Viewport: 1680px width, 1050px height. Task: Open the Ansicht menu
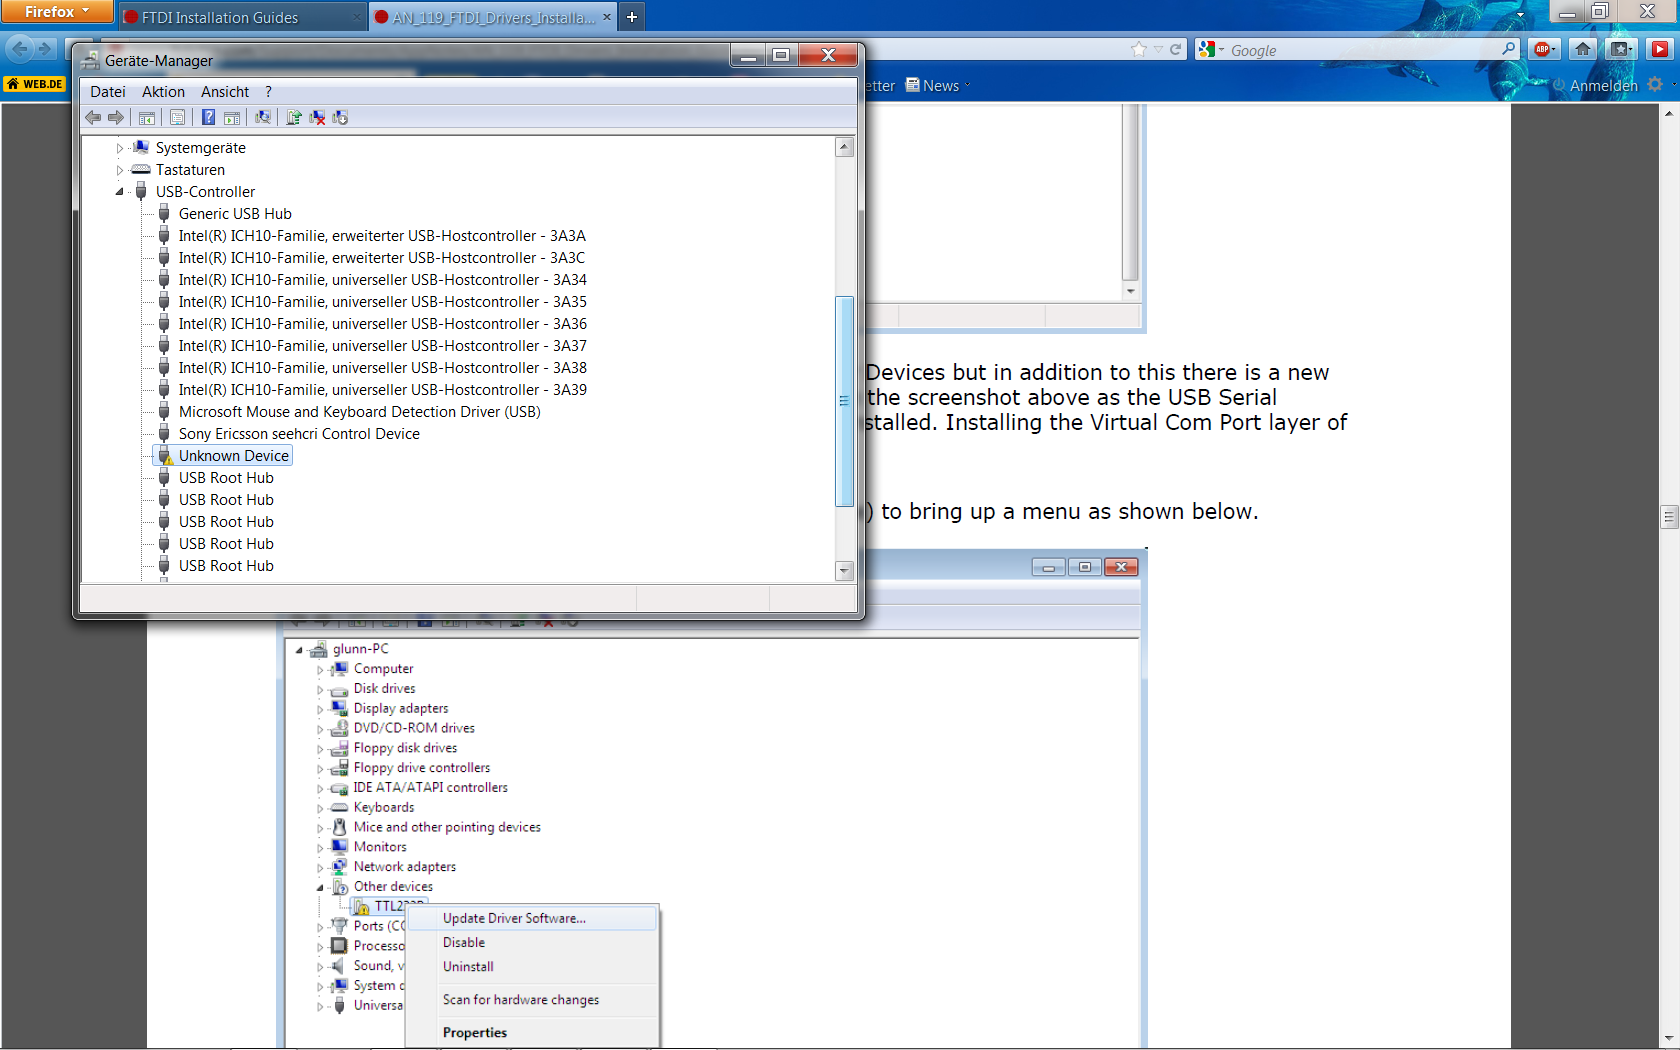(225, 92)
